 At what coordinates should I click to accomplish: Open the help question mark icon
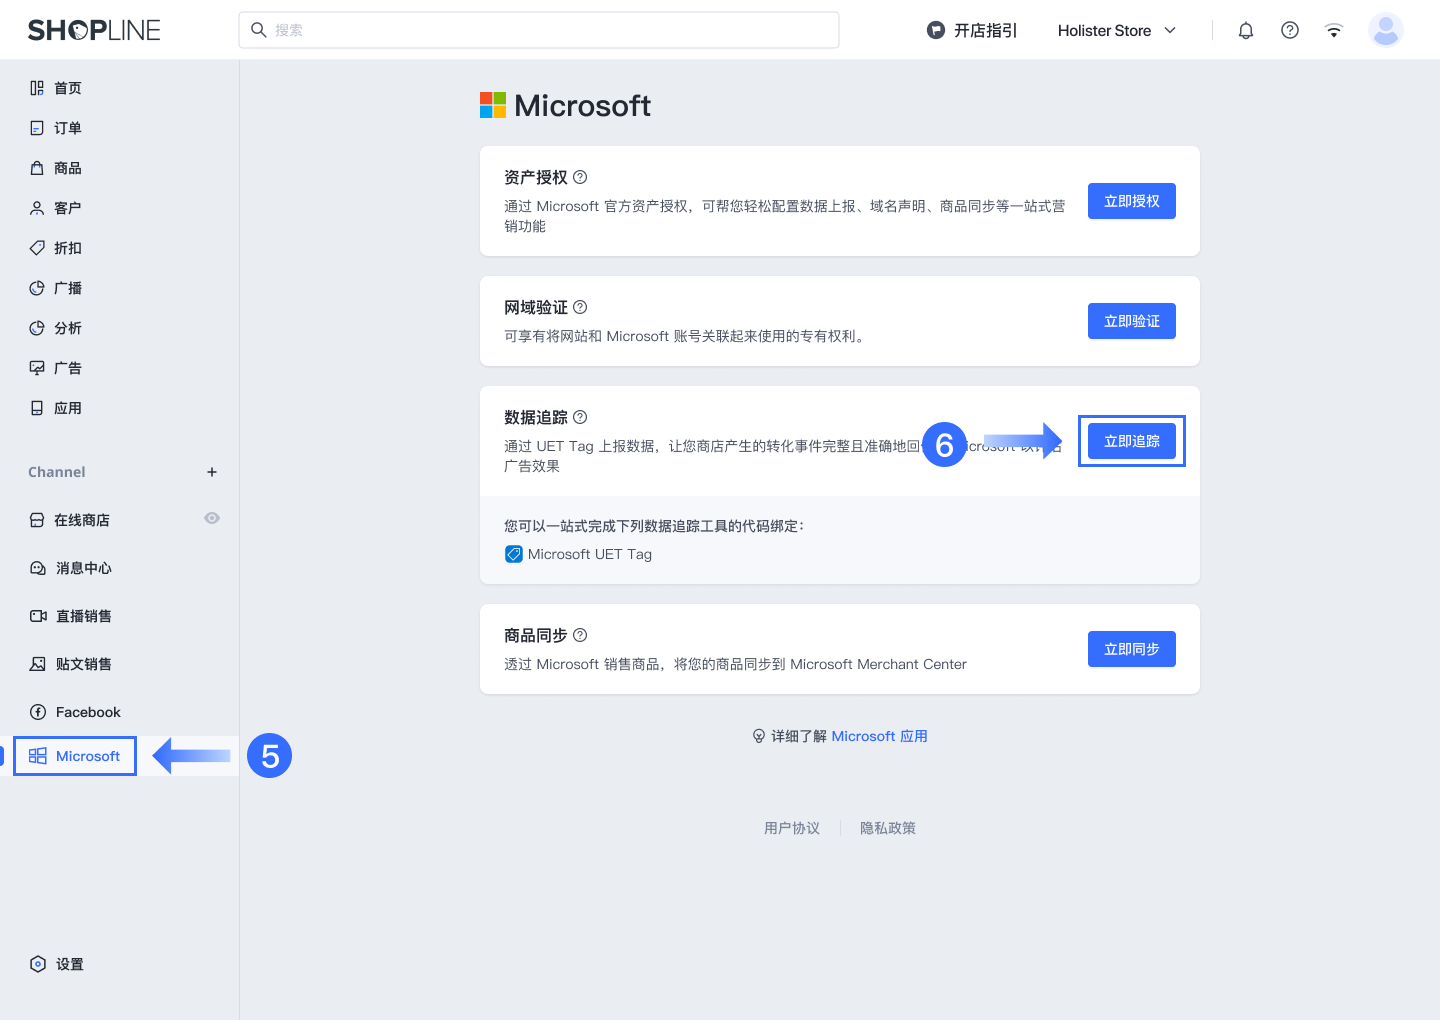1290,30
